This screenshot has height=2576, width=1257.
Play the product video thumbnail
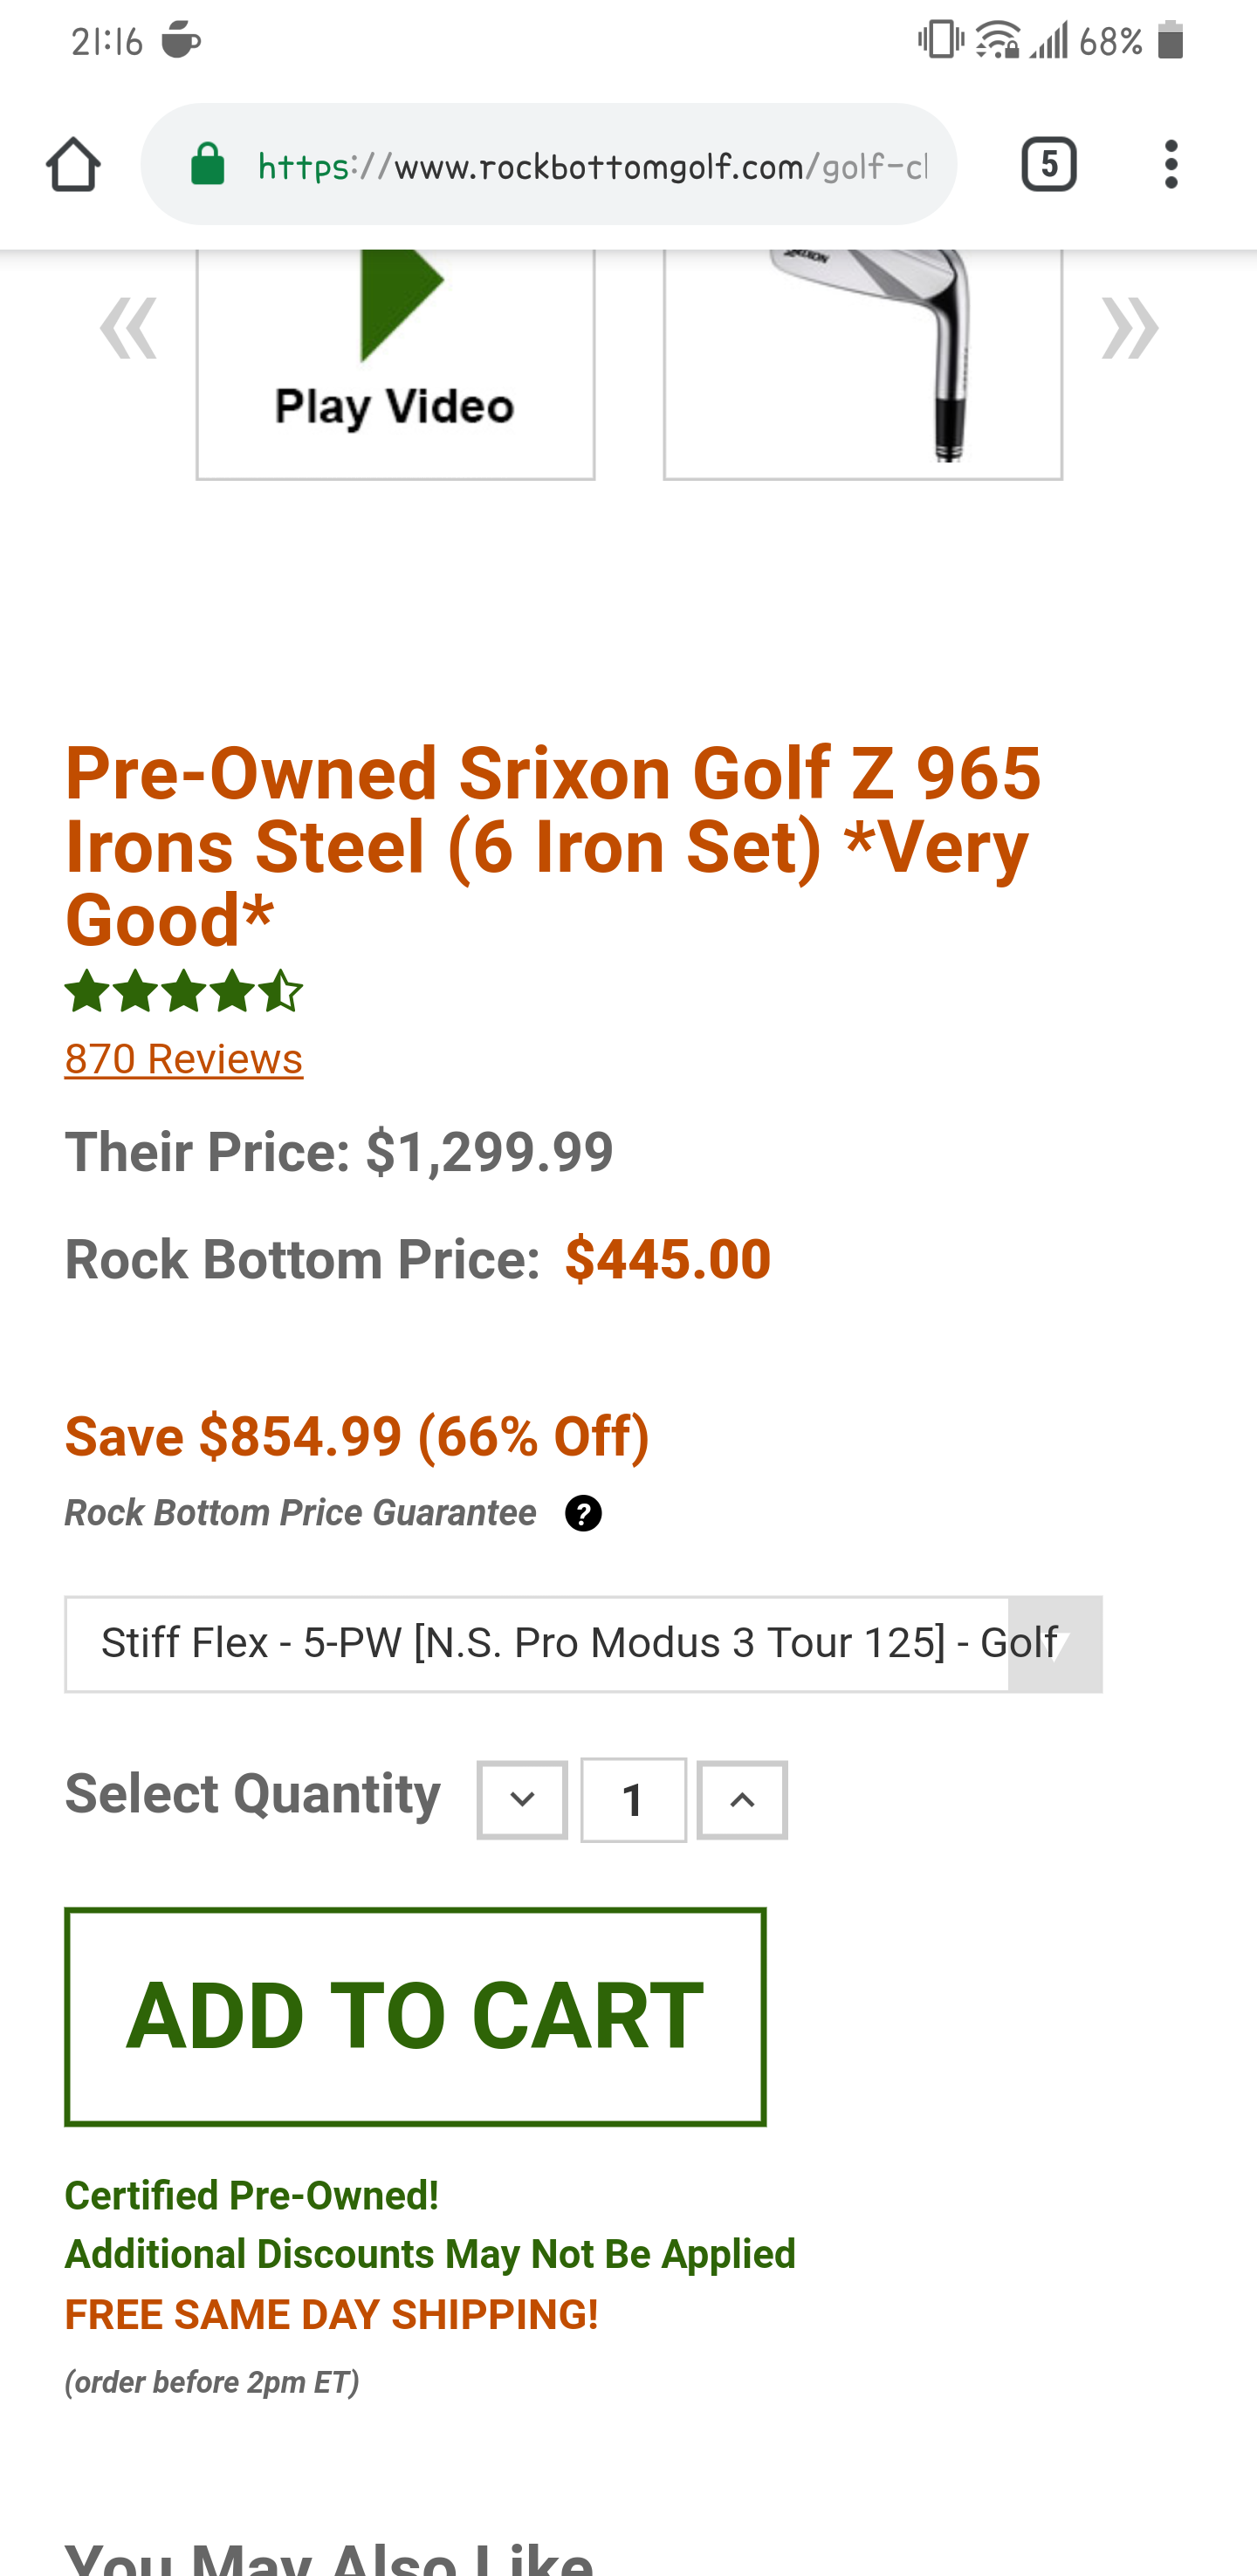point(395,362)
